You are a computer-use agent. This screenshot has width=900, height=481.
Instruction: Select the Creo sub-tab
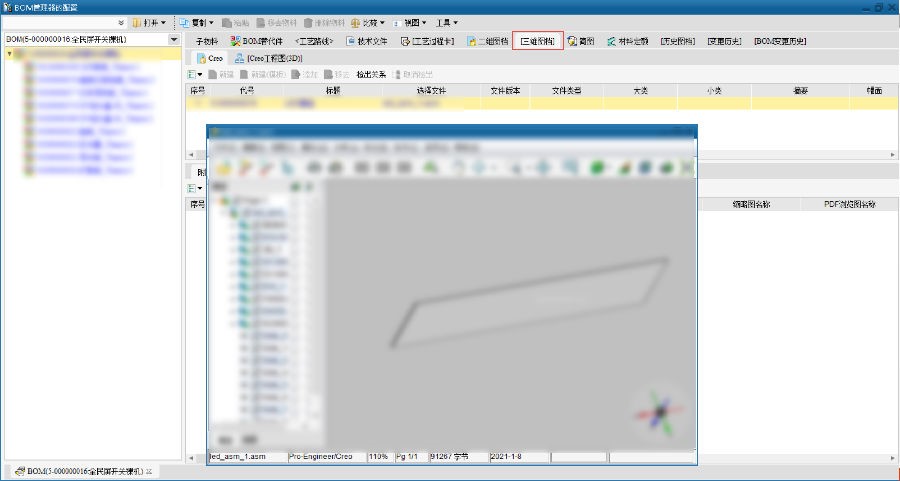pyautogui.click(x=210, y=58)
